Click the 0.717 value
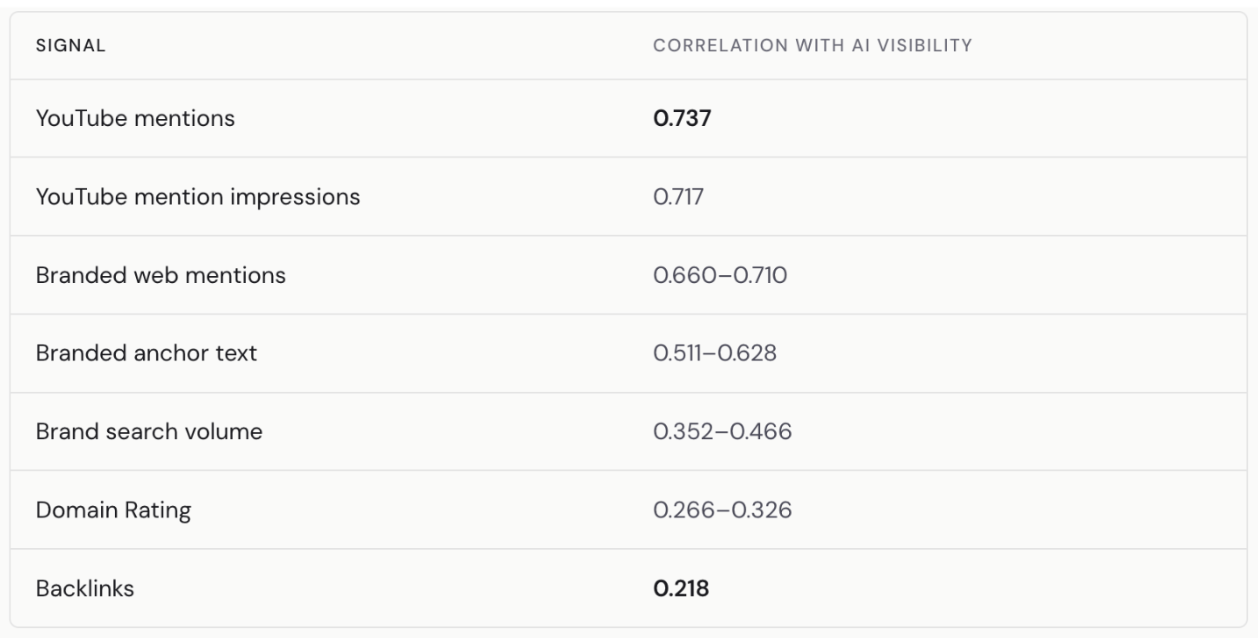This screenshot has width=1258, height=638. click(679, 197)
